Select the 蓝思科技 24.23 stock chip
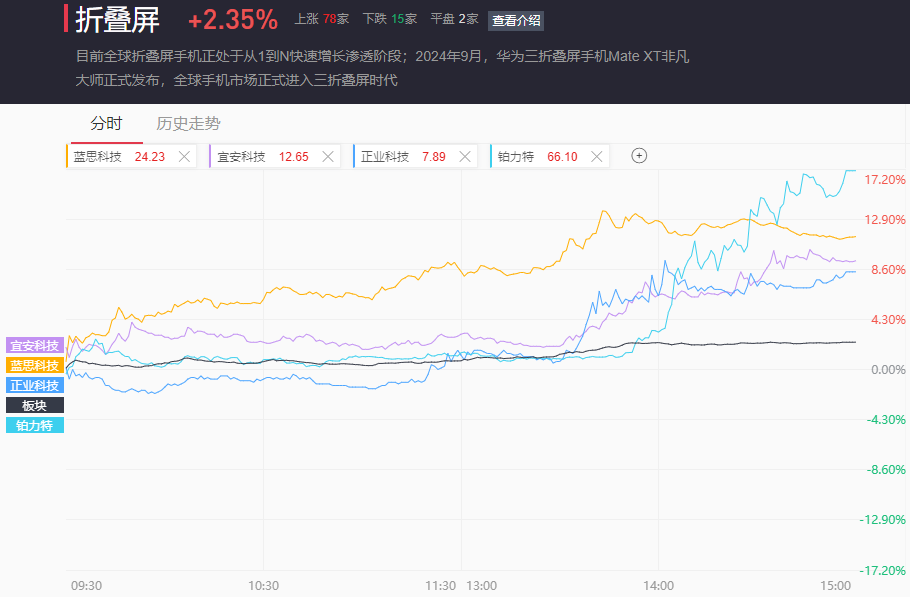910x597 pixels. [x=132, y=157]
